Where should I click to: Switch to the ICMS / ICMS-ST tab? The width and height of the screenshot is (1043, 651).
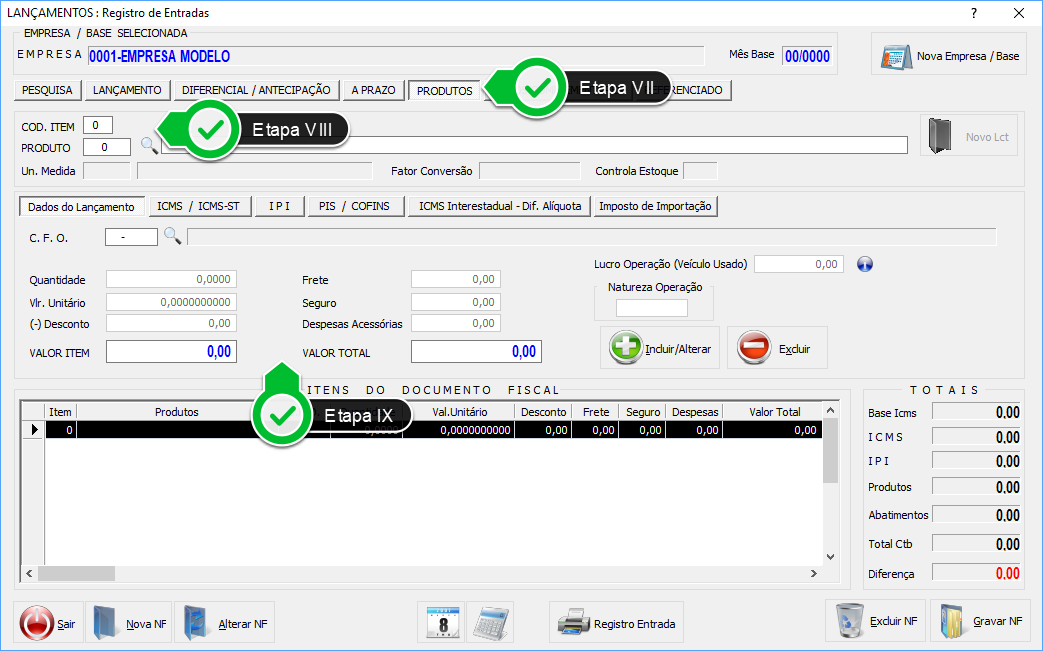click(x=198, y=206)
